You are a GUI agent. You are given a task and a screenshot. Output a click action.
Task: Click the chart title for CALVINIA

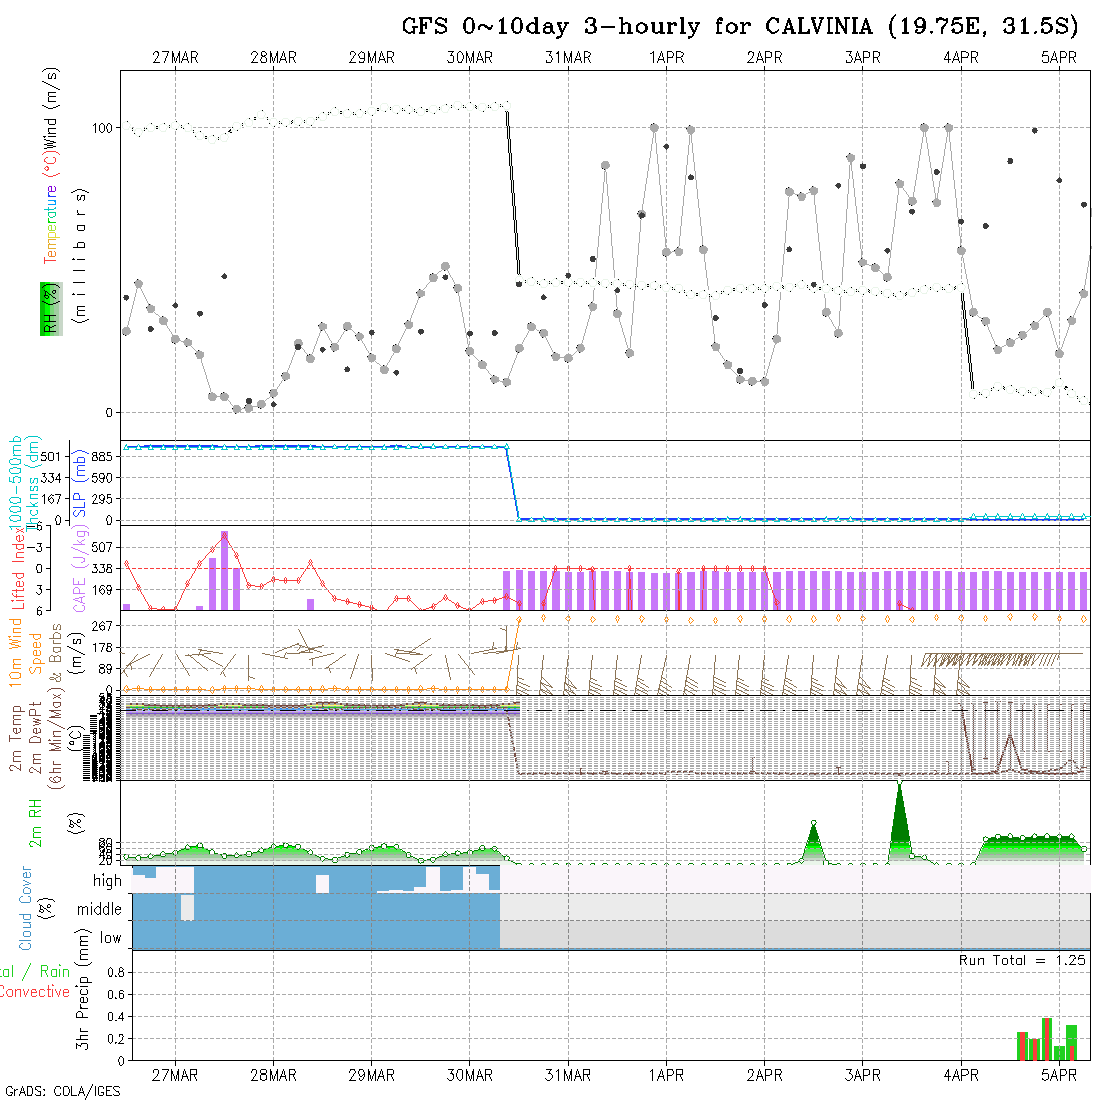[745, 25]
